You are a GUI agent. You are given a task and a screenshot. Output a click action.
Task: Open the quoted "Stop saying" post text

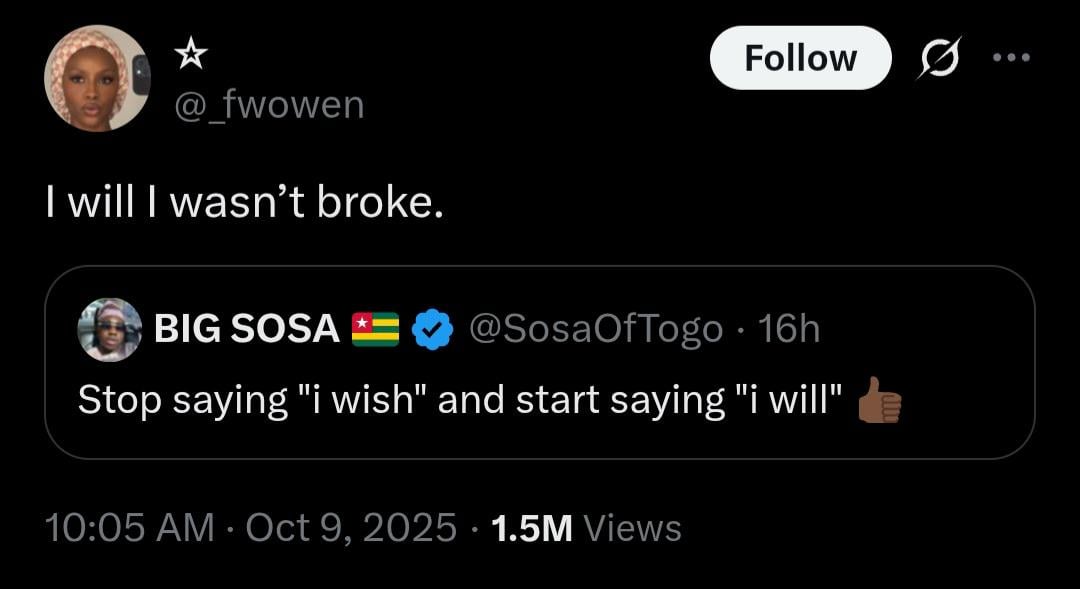460,400
